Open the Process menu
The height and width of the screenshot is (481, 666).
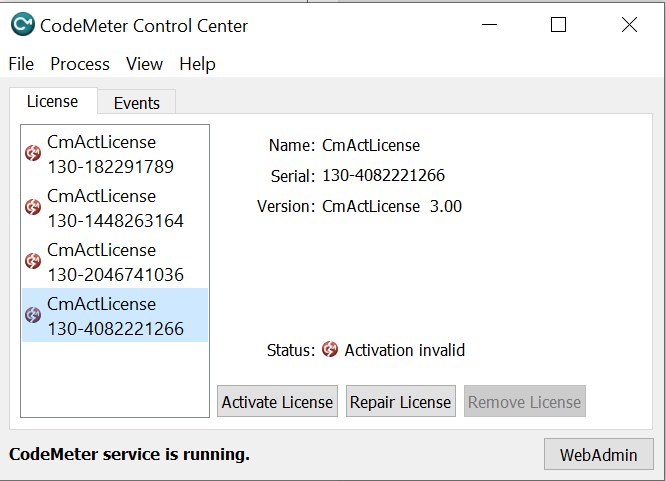click(80, 64)
